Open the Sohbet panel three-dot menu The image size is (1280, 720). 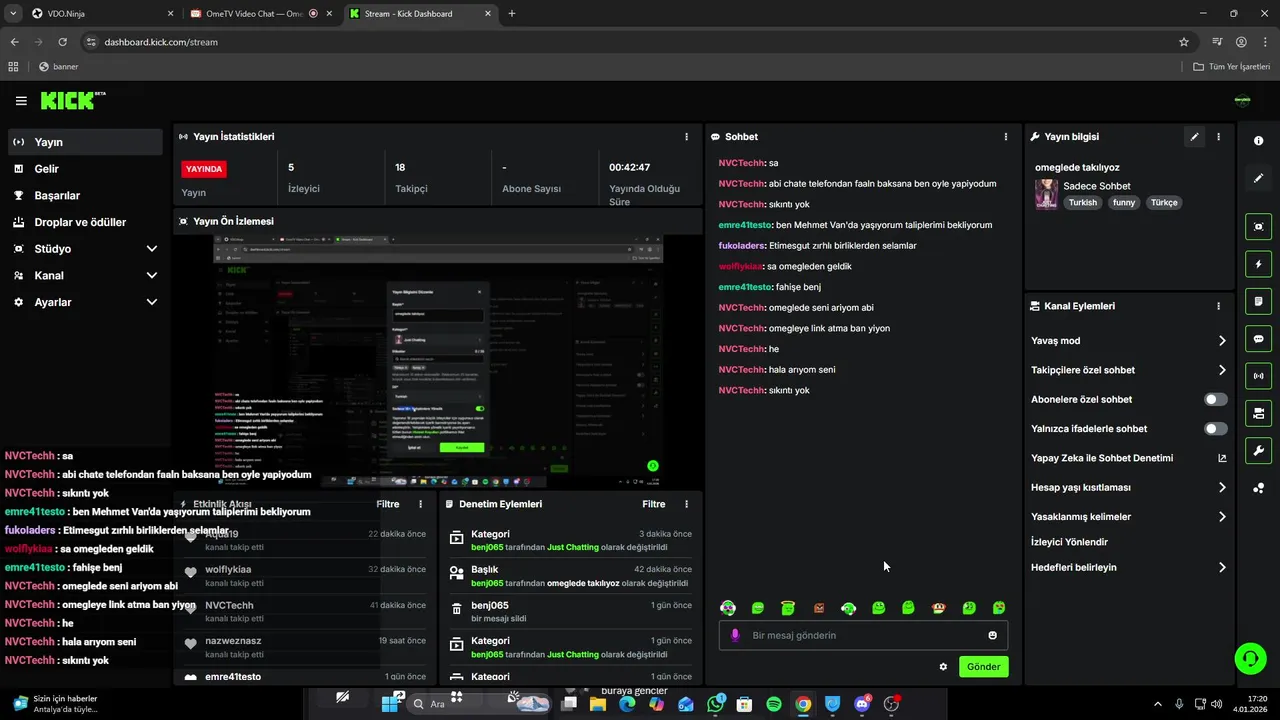pyautogui.click(x=1006, y=137)
